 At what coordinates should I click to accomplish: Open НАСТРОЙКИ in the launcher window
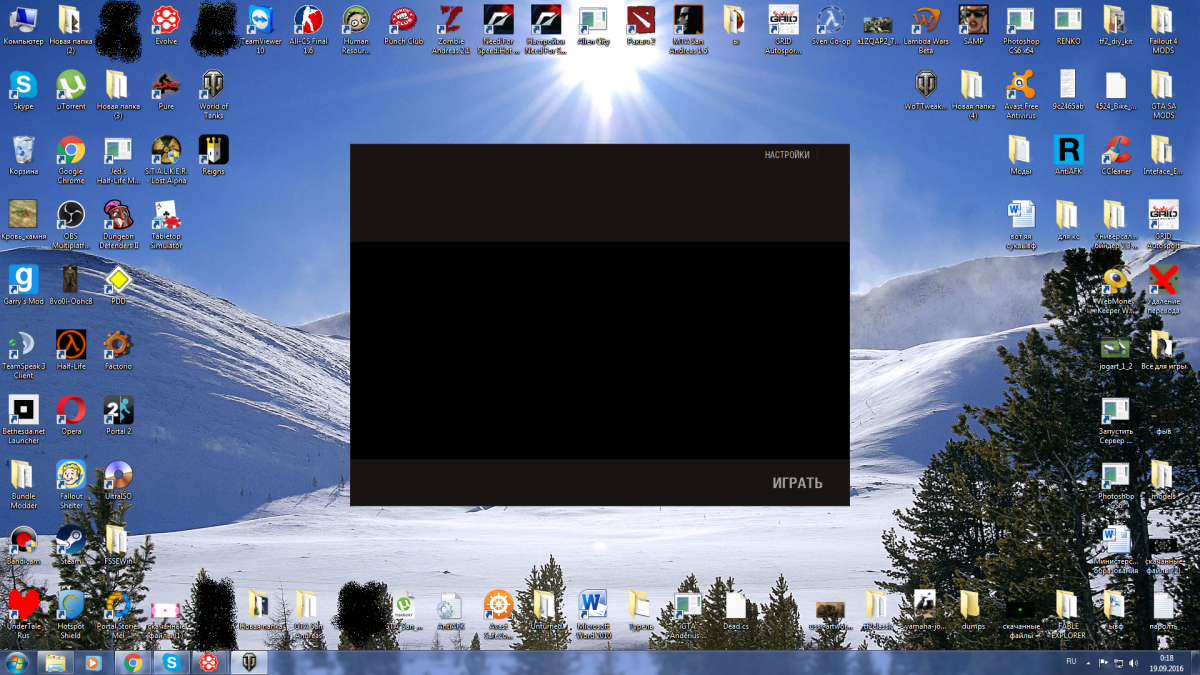(786, 155)
